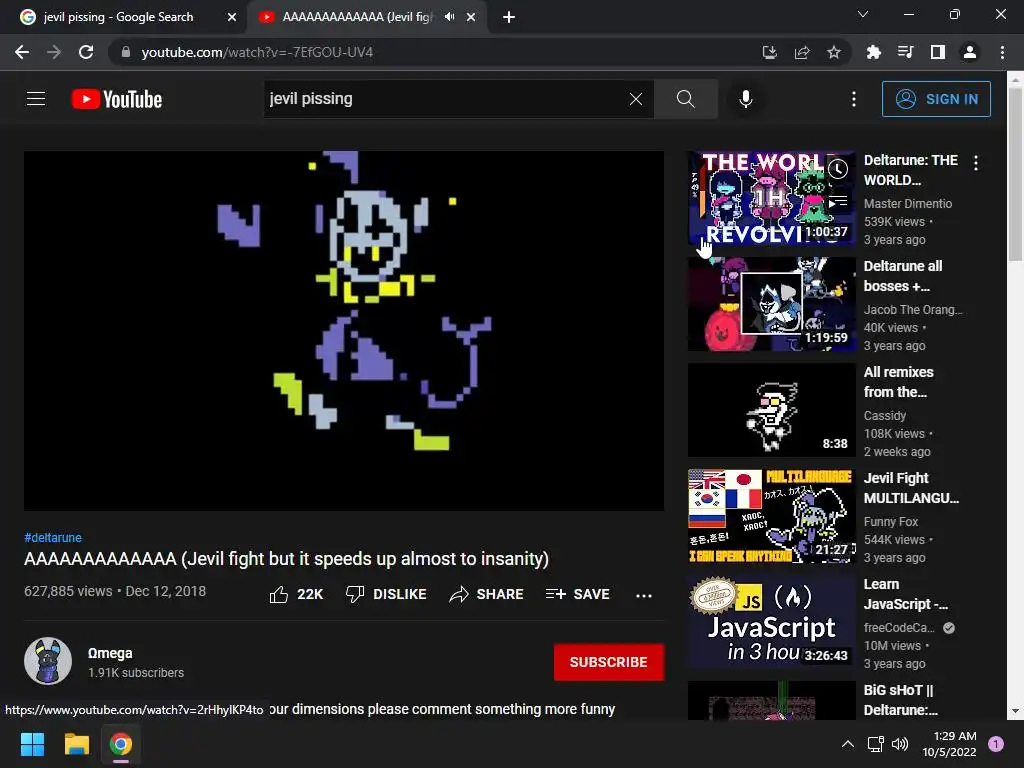View site info via the lock icon
Image resolution: width=1024 pixels, height=768 pixels.
tap(126, 52)
